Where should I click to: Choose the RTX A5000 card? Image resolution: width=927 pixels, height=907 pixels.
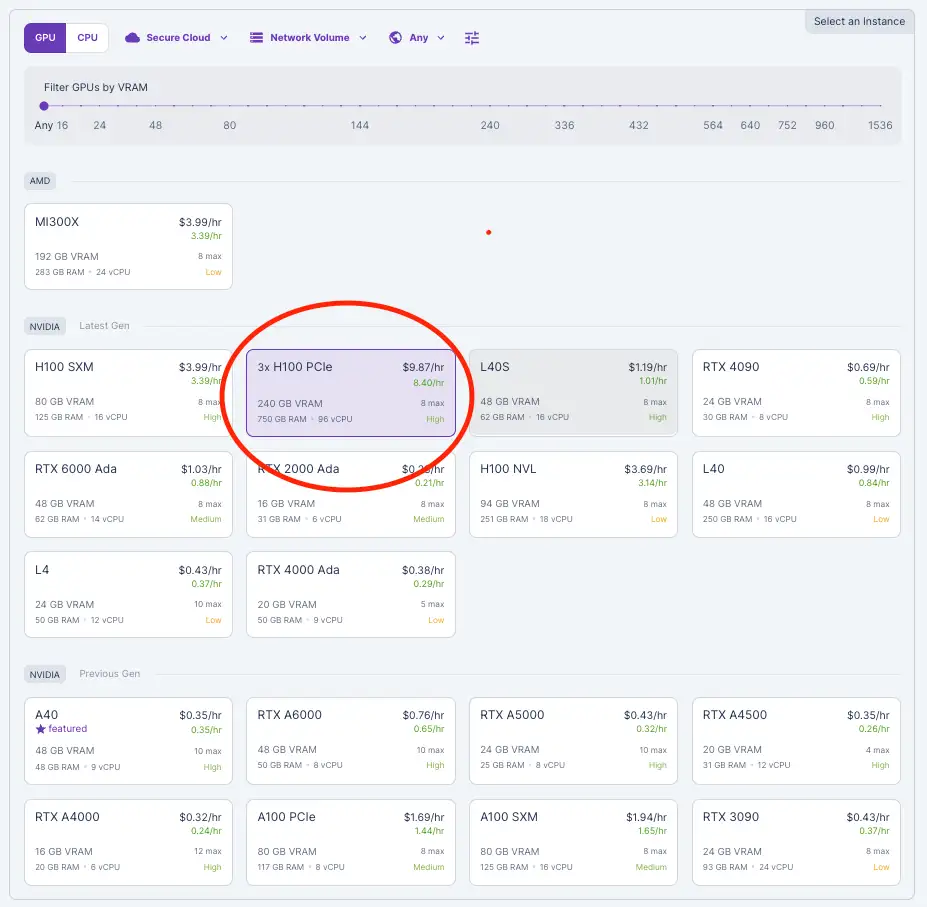coord(573,741)
